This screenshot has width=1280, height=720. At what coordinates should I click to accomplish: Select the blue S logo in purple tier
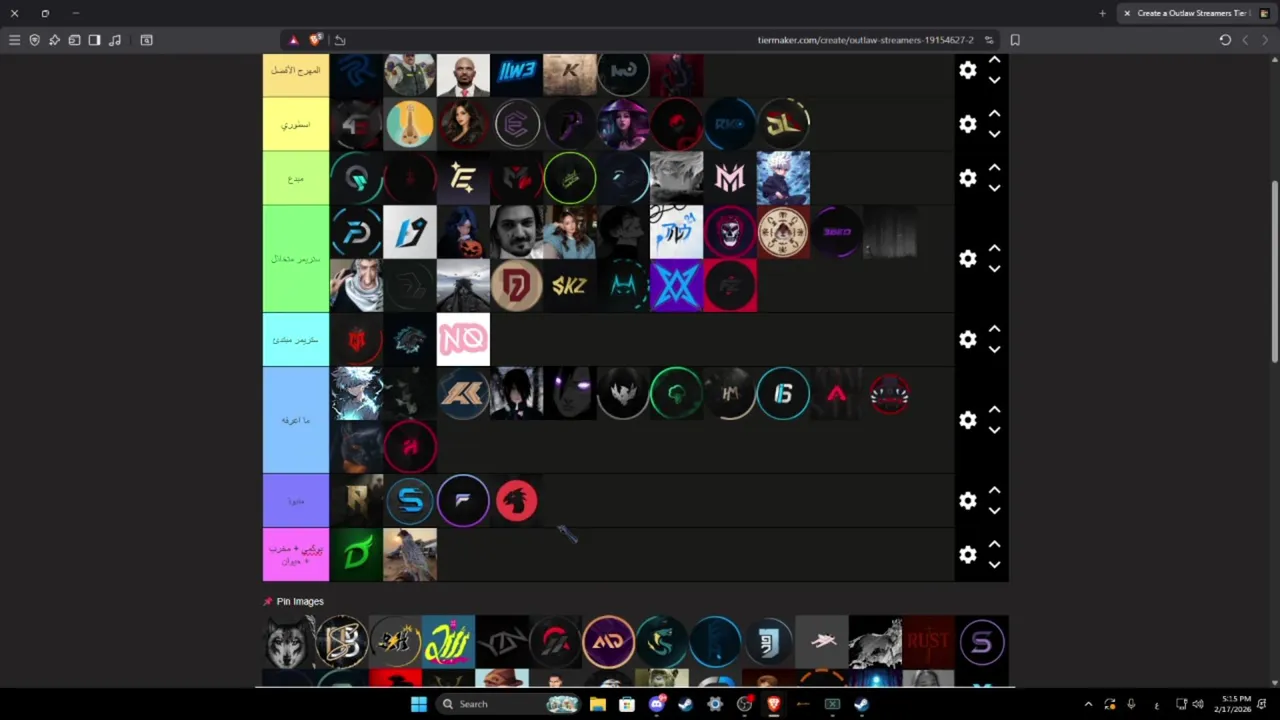[x=410, y=501]
